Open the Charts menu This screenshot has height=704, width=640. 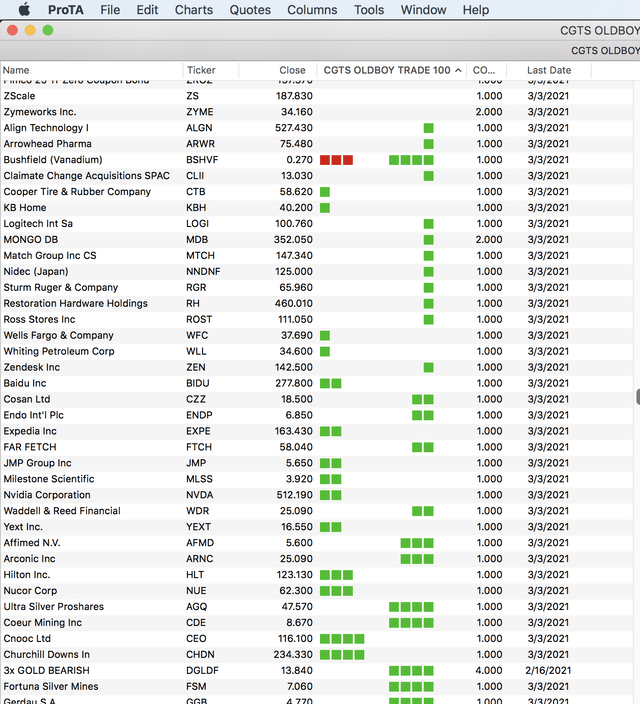coord(194,9)
